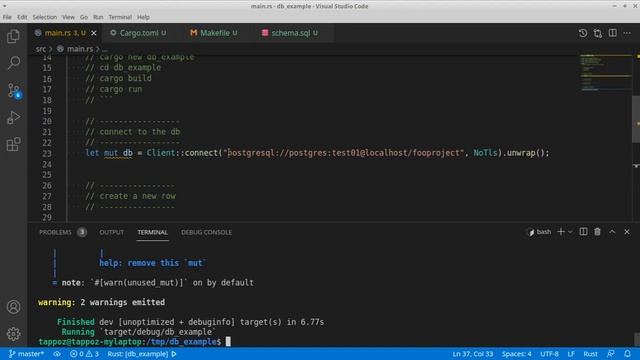Change end of line sequence LF

click(571, 354)
